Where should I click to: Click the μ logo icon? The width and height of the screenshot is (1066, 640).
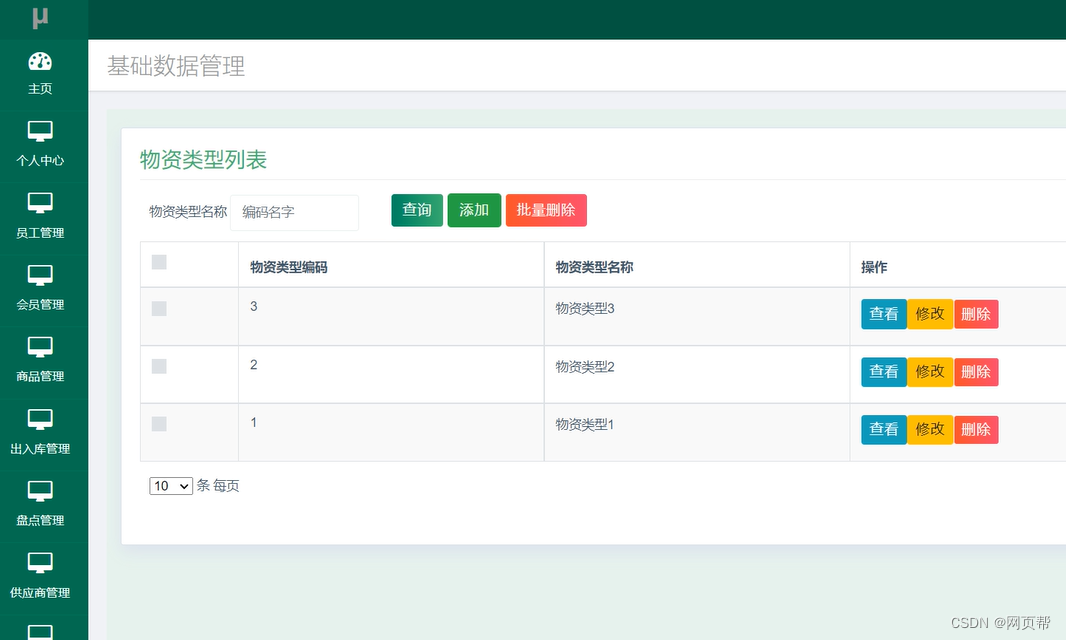(x=40, y=18)
